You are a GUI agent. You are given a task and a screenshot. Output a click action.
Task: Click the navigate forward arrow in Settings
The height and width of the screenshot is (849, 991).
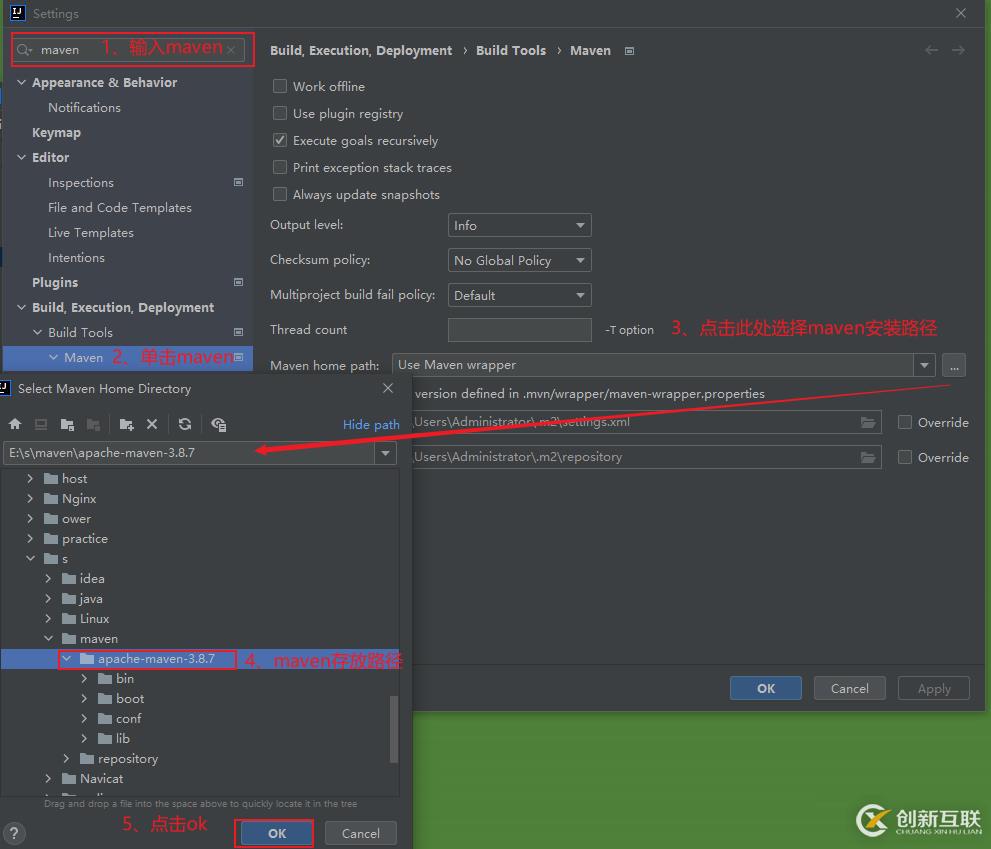958,50
